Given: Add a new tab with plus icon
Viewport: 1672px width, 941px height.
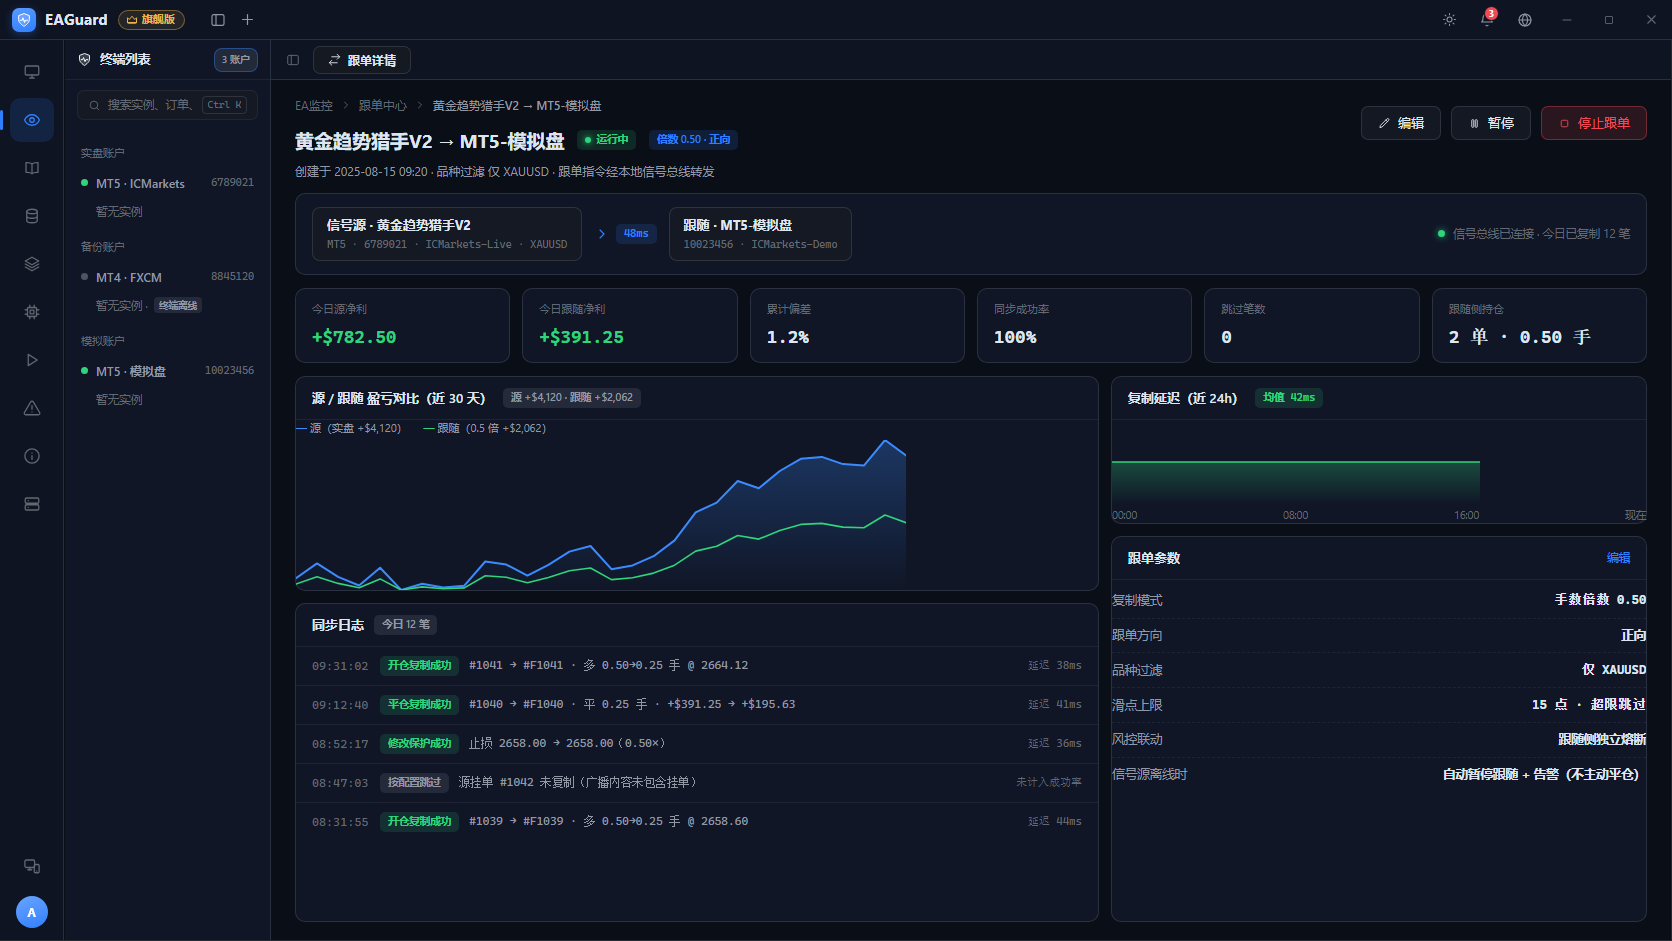Looking at the screenshot, I should coord(248,20).
